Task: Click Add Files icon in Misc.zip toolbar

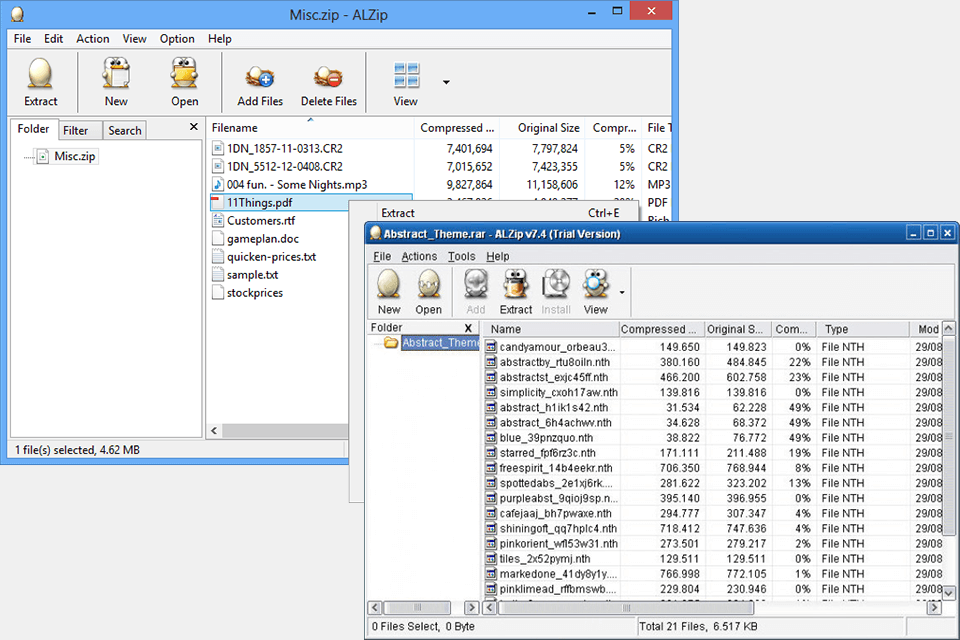Action: [260, 77]
